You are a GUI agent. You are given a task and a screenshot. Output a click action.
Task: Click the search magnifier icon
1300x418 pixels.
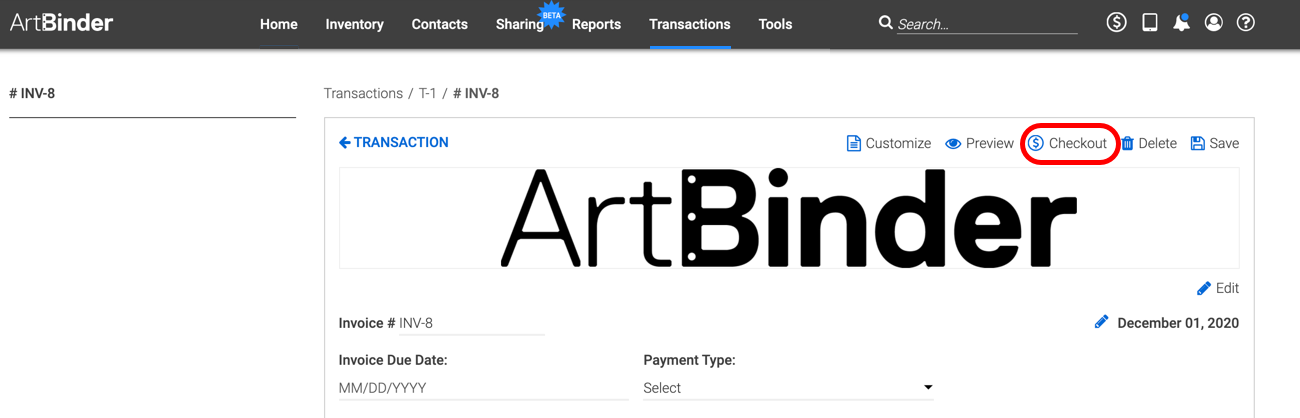coord(885,22)
